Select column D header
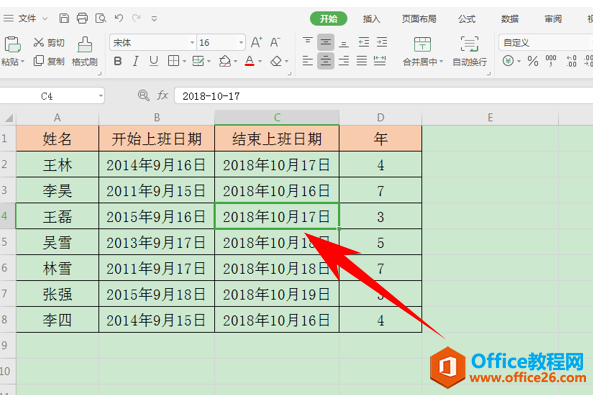Viewport: 593px width, 395px height. coord(380,118)
